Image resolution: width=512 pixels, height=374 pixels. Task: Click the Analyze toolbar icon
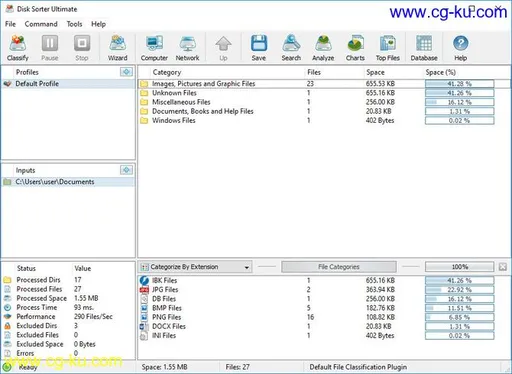pos(323,48)
